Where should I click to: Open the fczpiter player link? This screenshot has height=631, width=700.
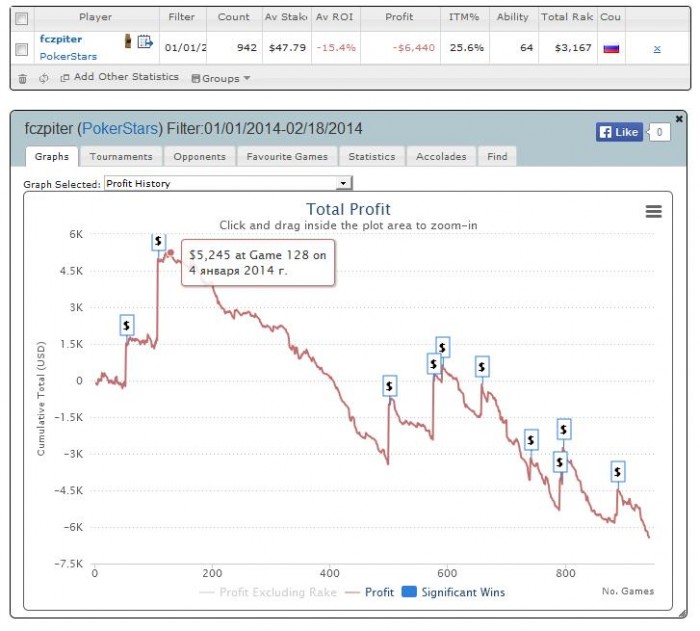pos(61,39)
